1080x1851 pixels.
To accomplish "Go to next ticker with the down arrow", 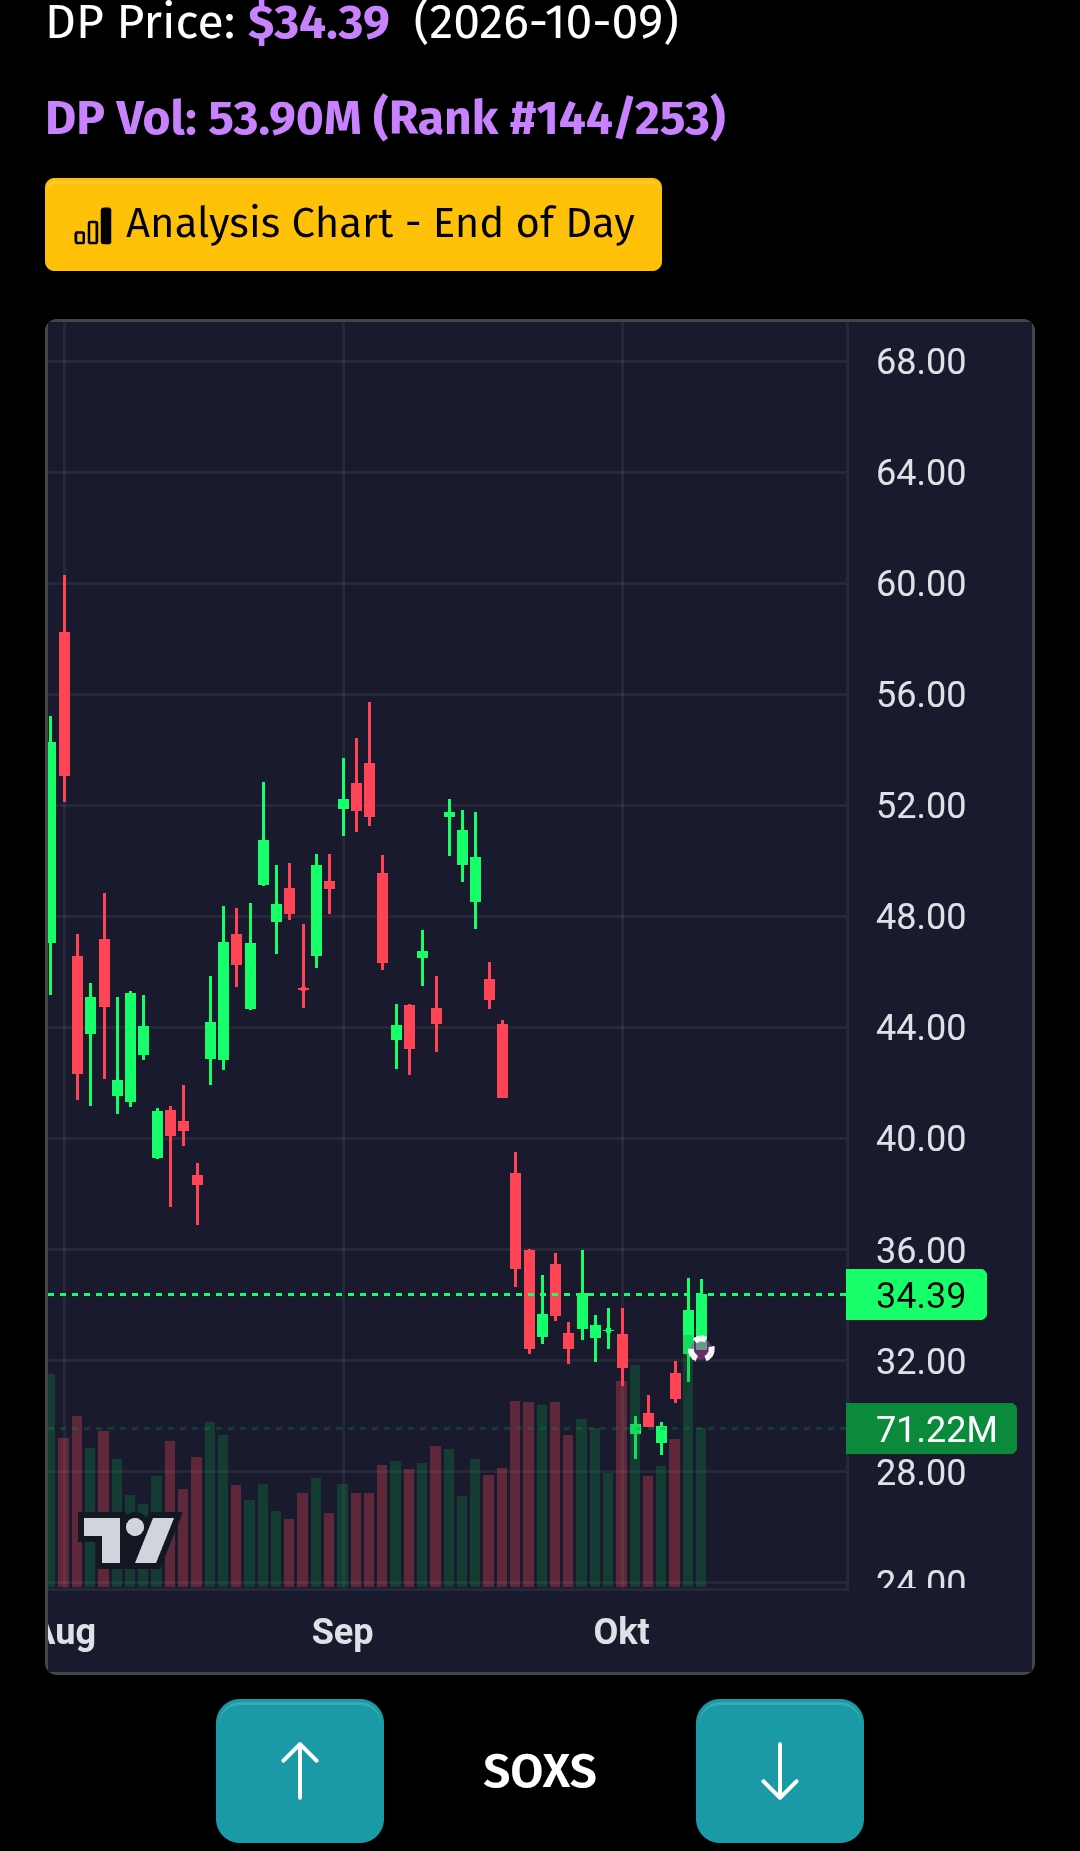I will pos(780,1770).
